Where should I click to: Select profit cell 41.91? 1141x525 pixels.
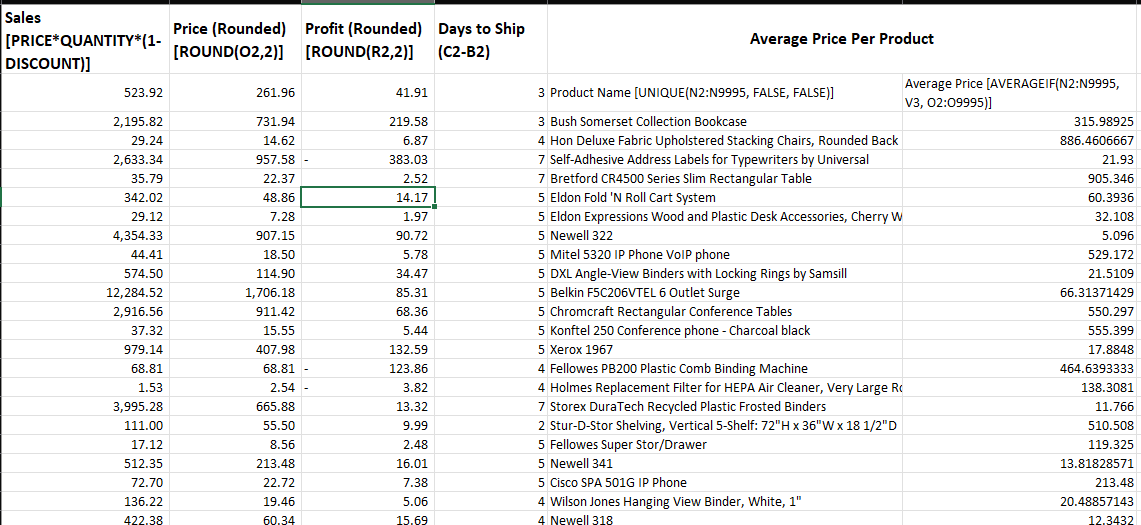pyautogui.click(x=367, y=93)
